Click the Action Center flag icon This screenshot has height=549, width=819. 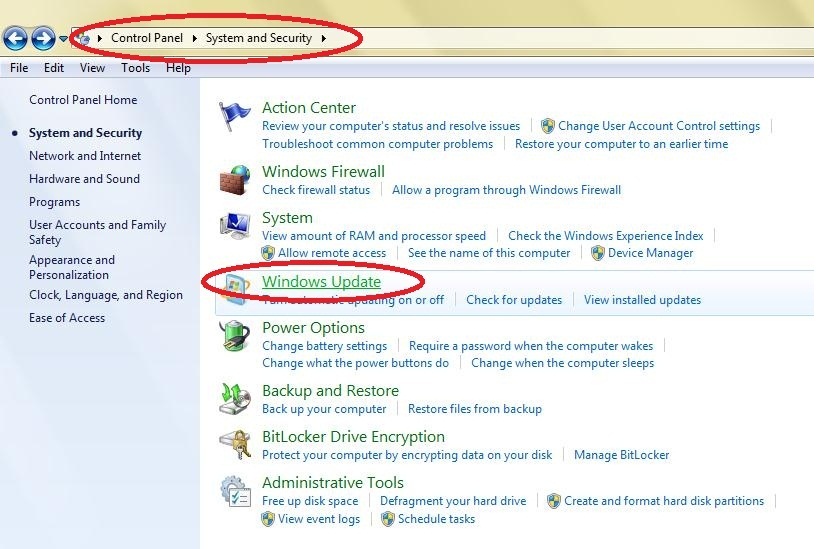click(x=234, y=116)
